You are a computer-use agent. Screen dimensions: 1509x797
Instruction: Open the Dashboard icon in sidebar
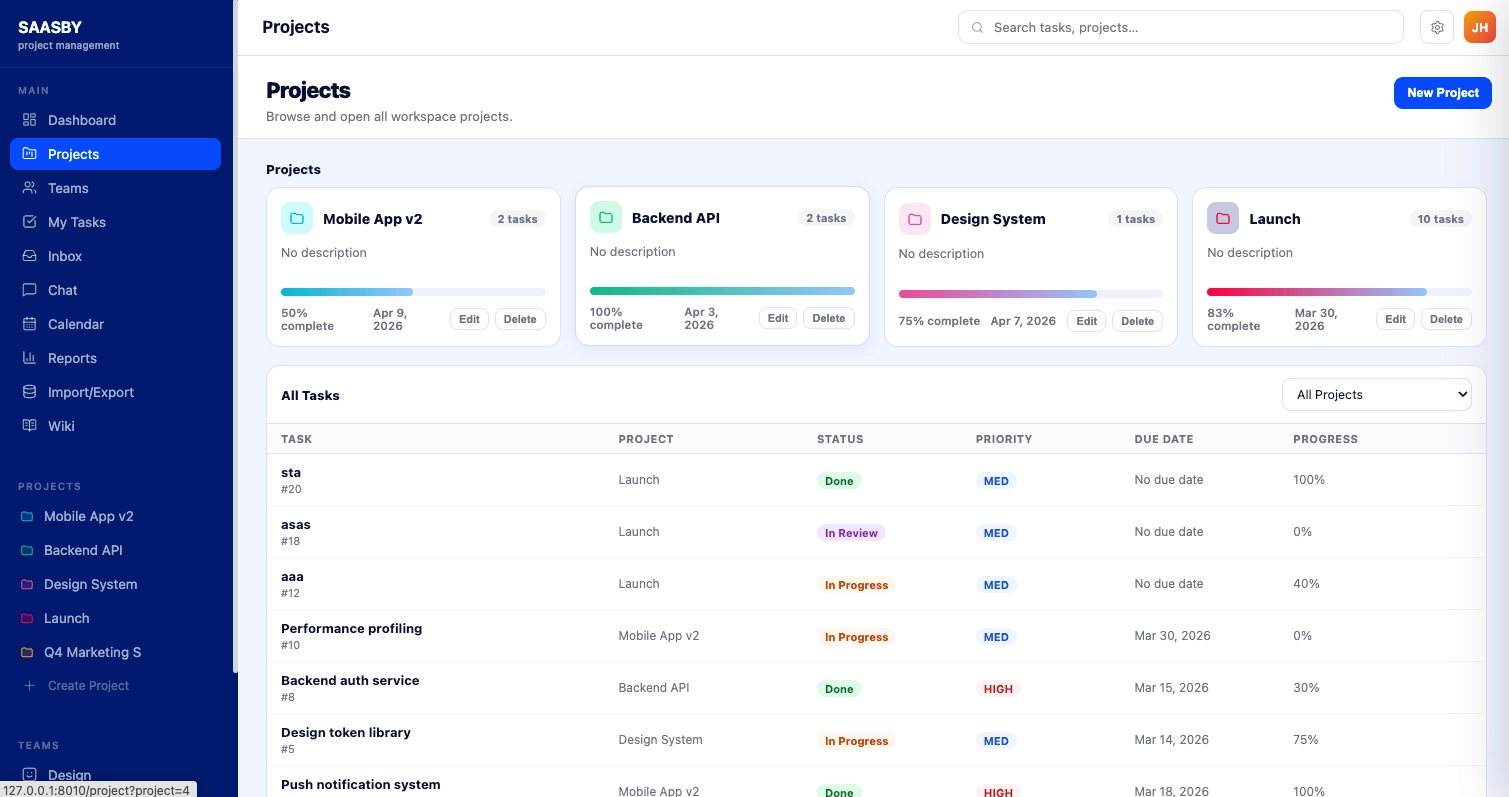coord(29,120)
